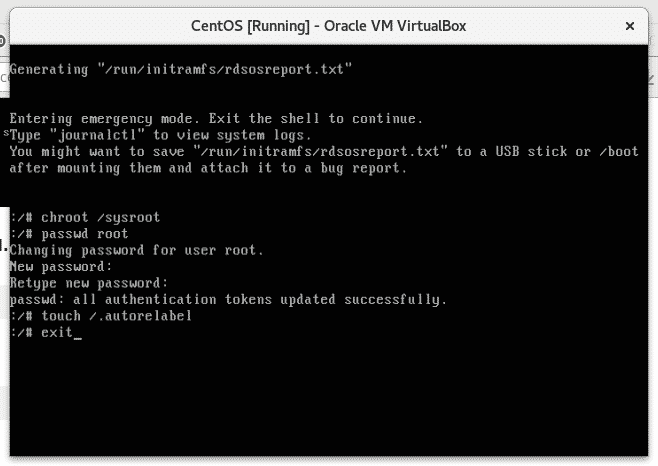
Task: Click the /boot path text in terminal
Action: click(626, 151)
